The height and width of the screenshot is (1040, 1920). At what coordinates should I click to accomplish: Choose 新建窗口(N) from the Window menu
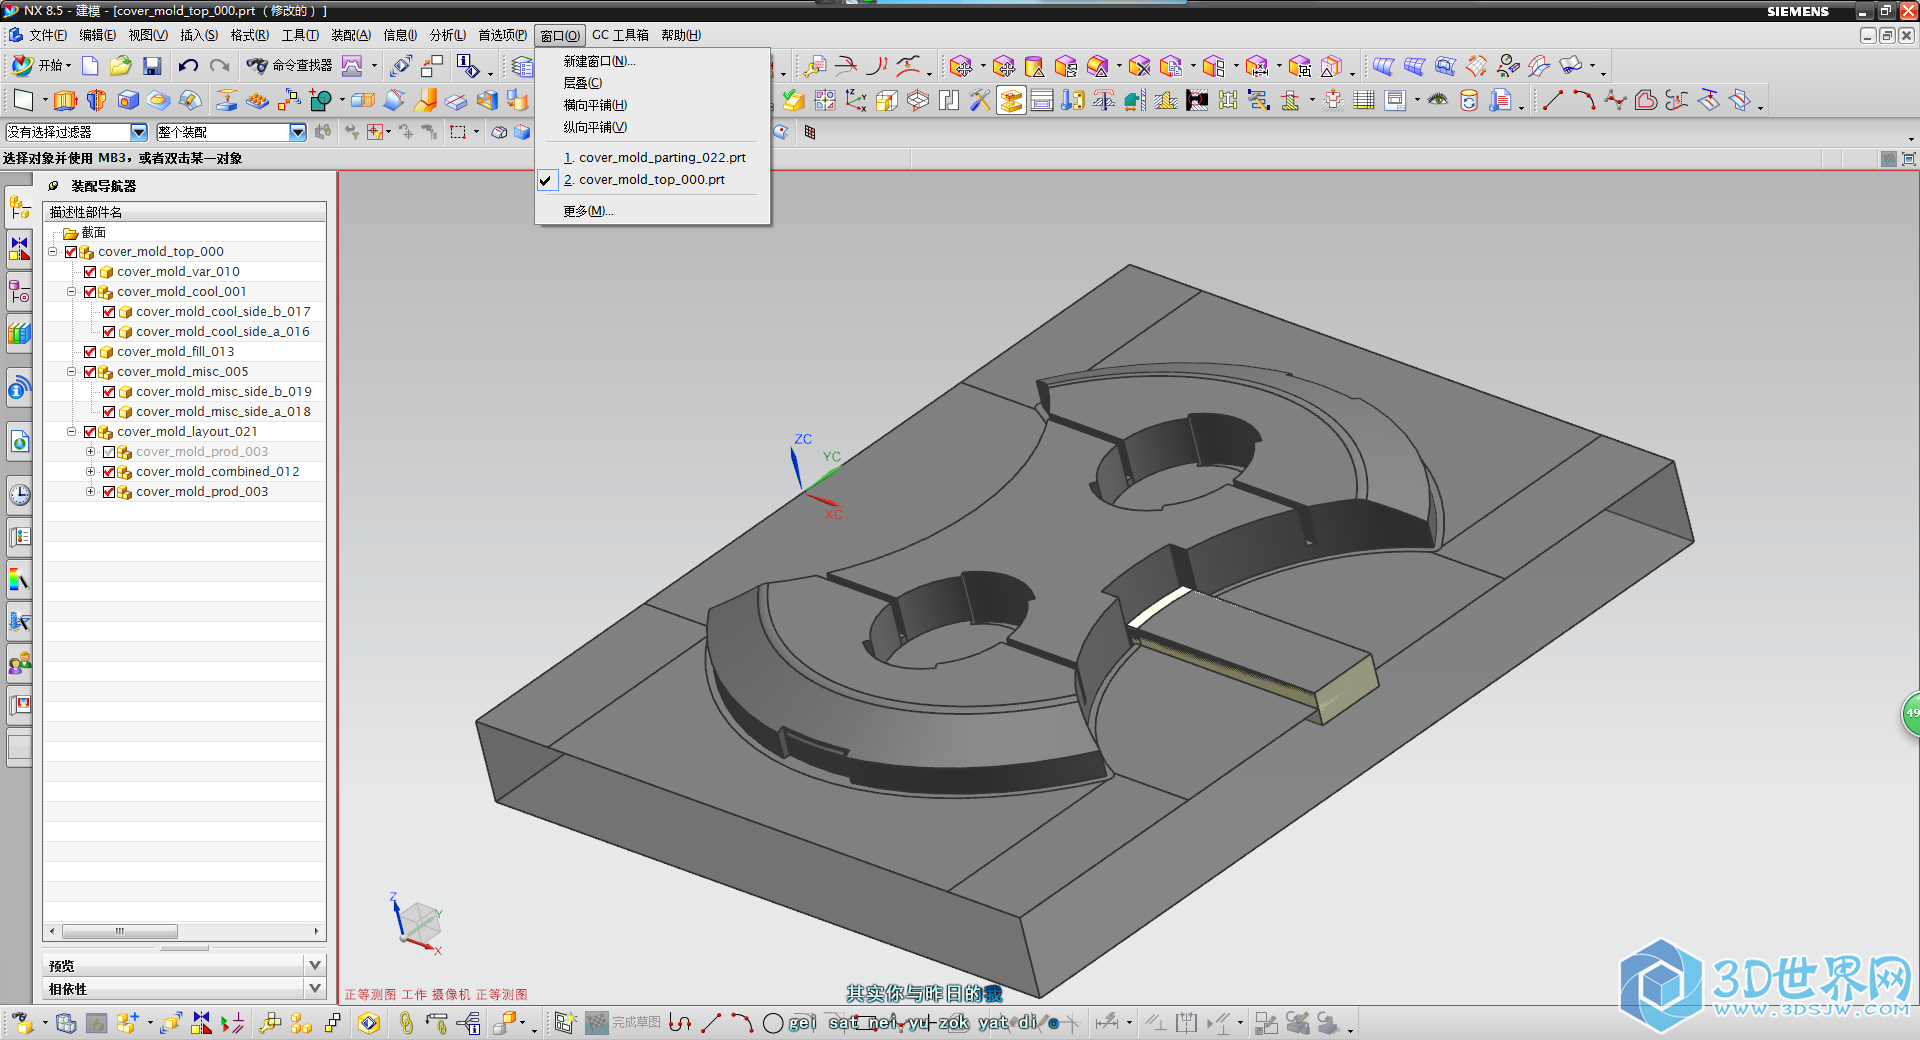[x=599, y=61]
